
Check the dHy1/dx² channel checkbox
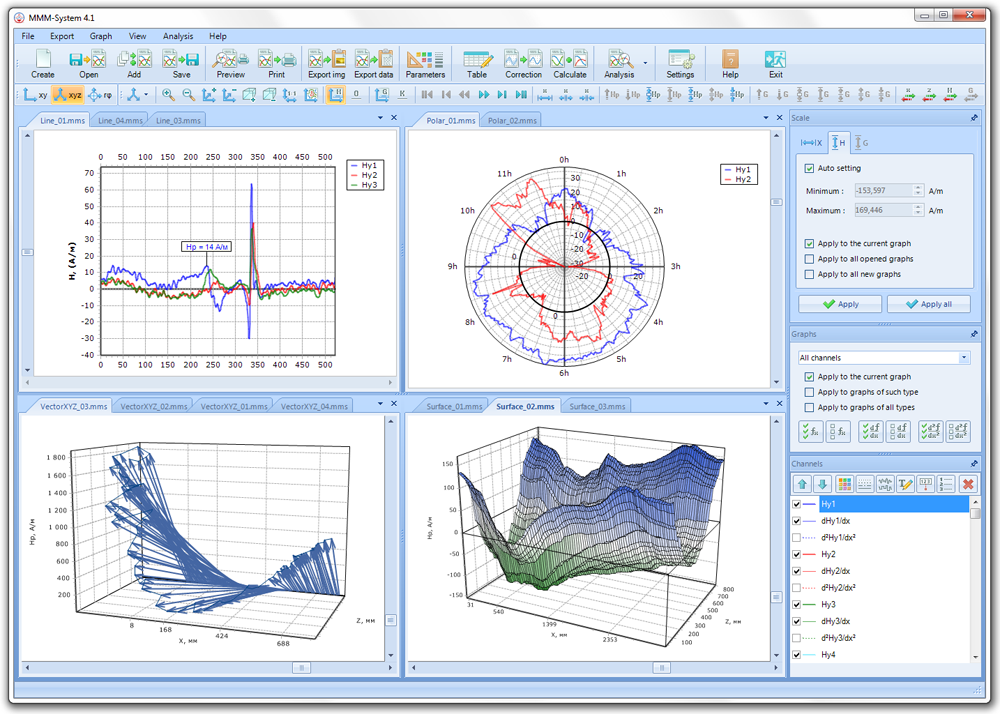click(797, 538)
